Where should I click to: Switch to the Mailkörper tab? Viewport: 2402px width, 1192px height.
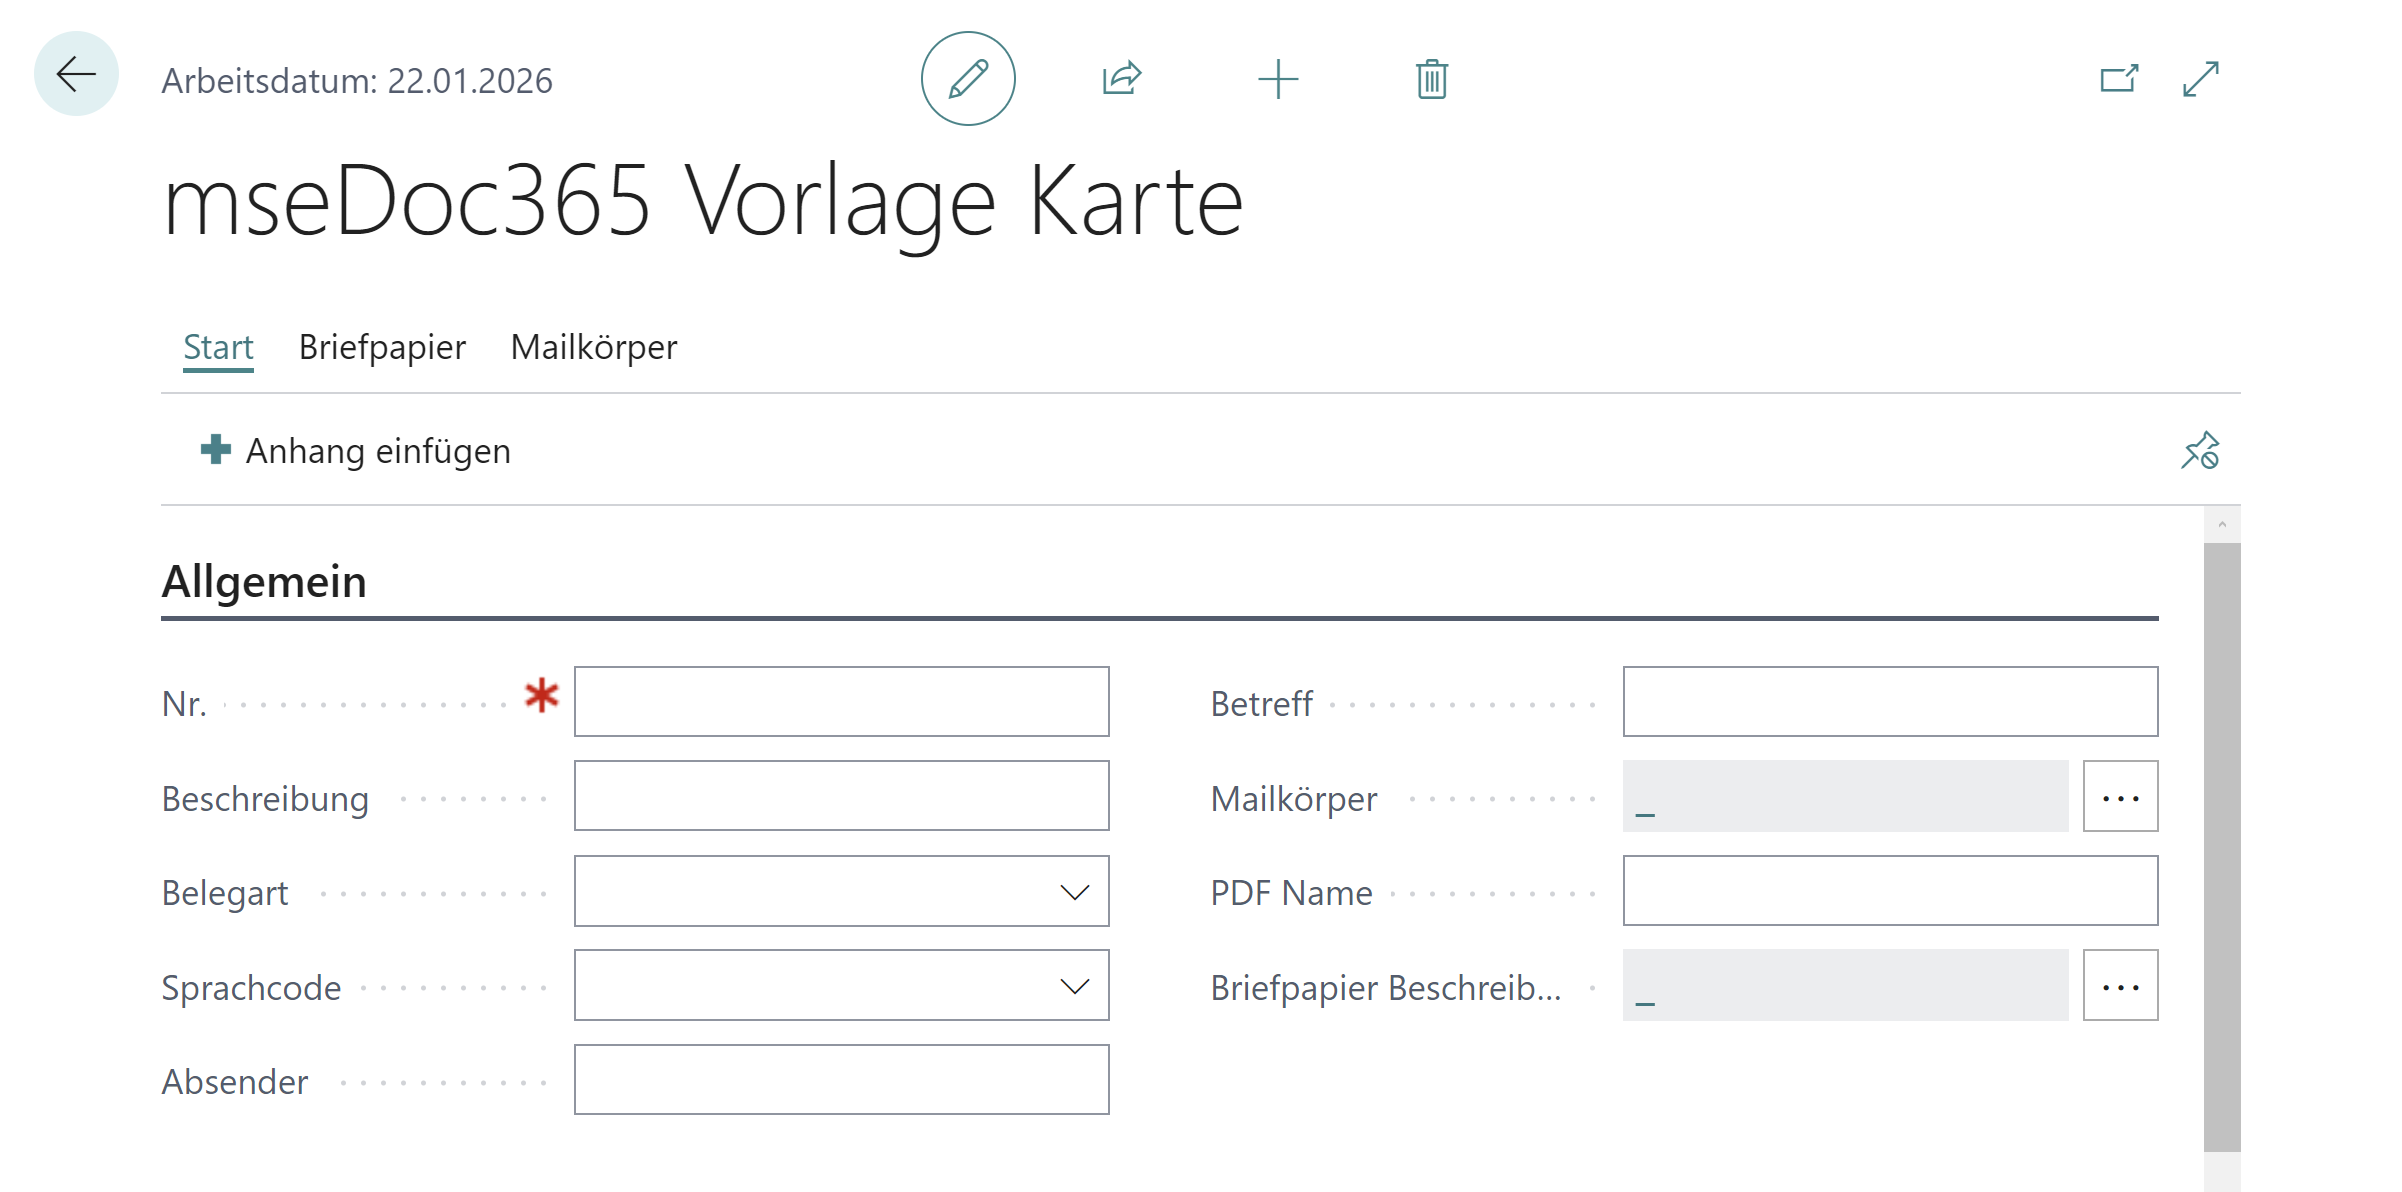click(x=594, y=347)
